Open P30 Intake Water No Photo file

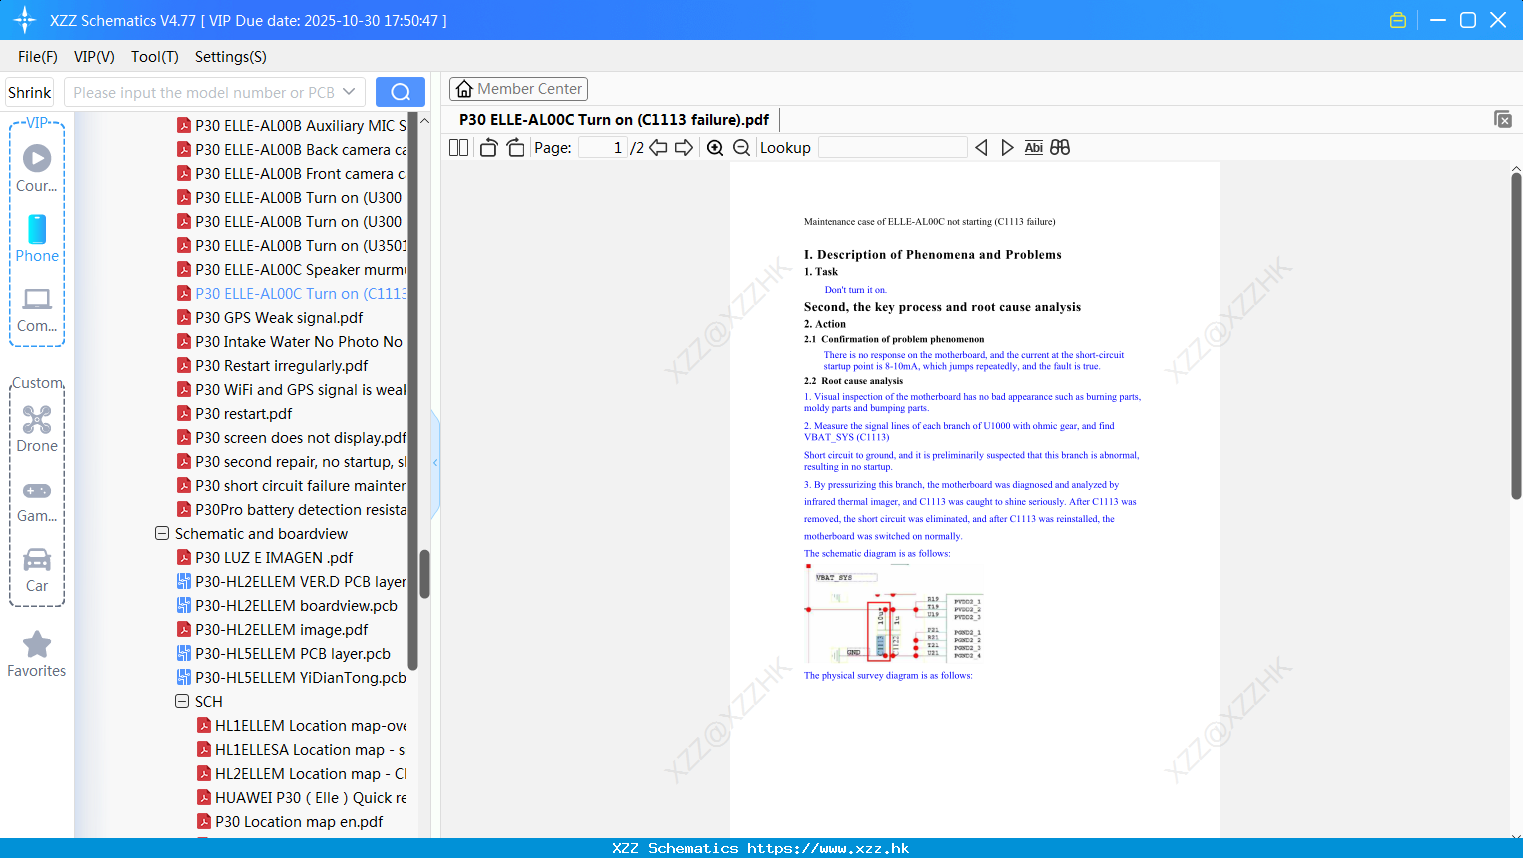[291, 342]
